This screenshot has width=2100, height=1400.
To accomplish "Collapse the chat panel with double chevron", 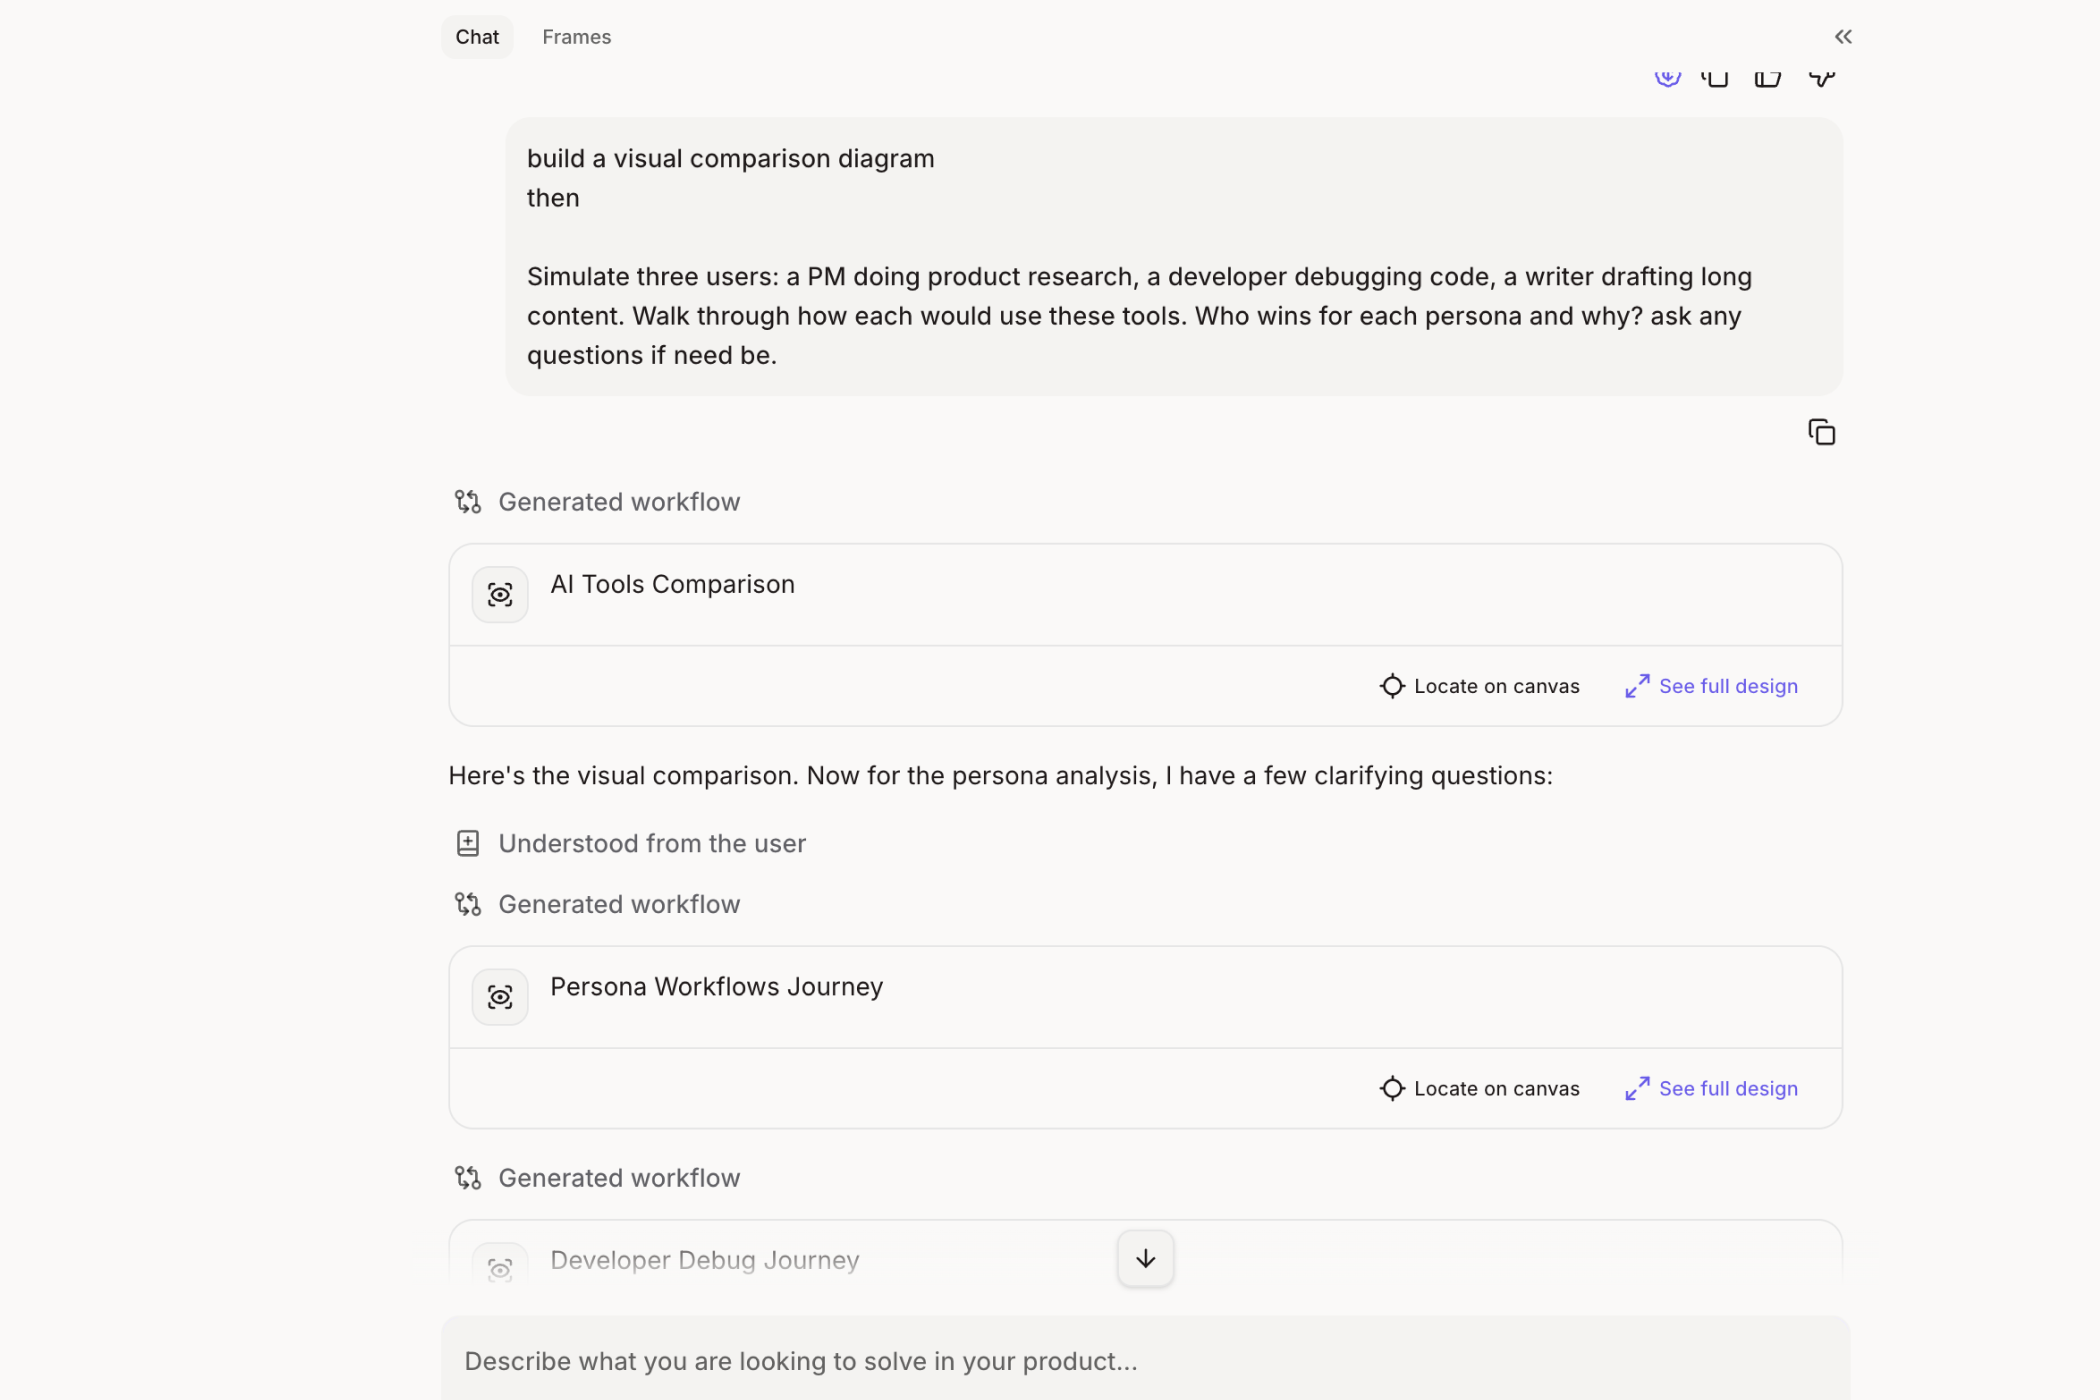I will (1843, 37).
